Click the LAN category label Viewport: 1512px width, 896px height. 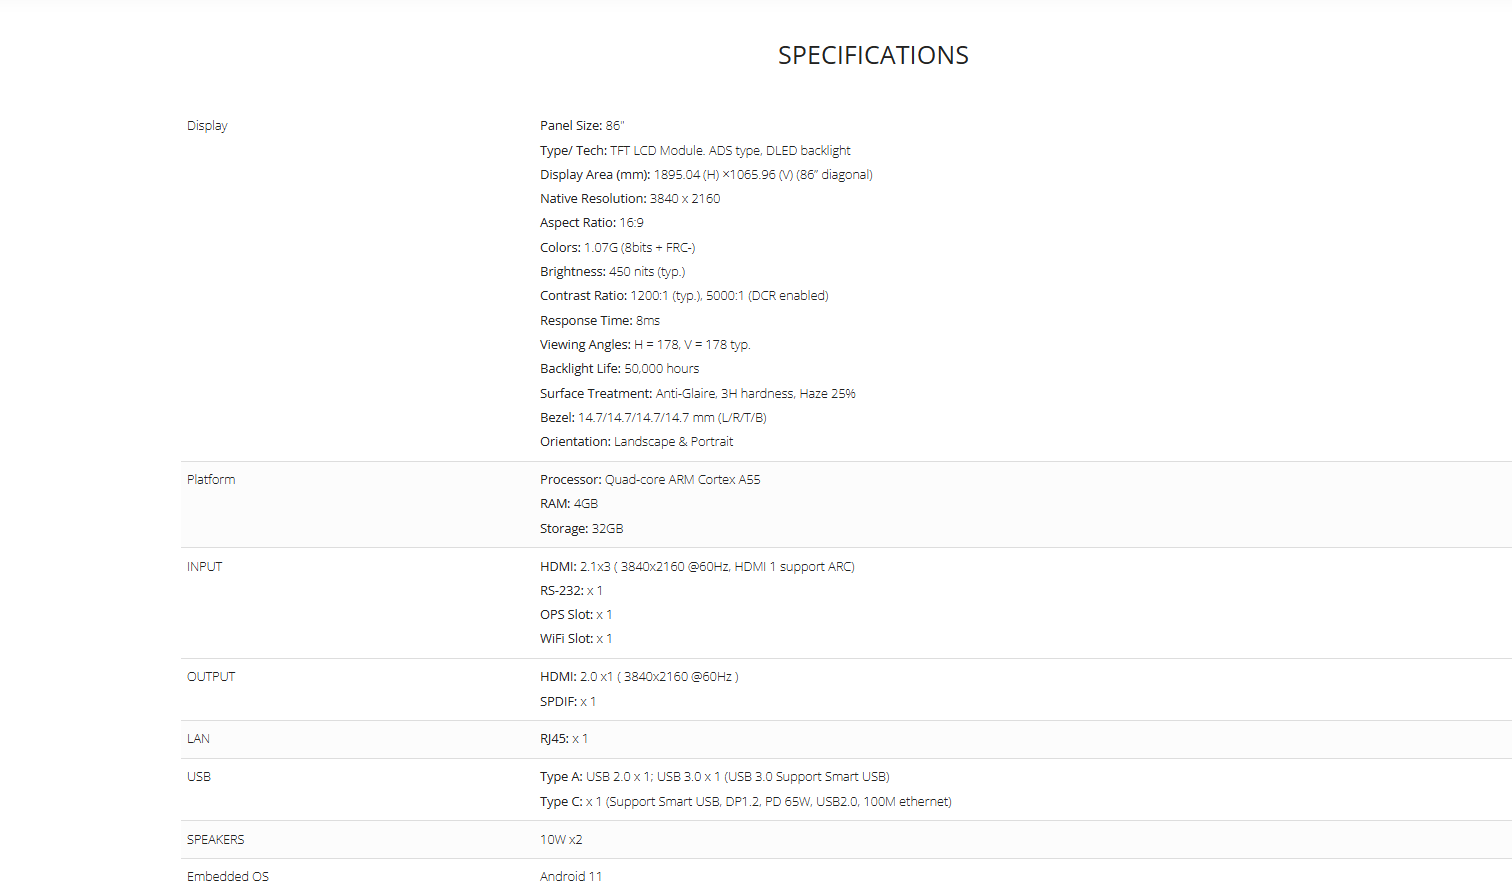click(x=198, y=739)
